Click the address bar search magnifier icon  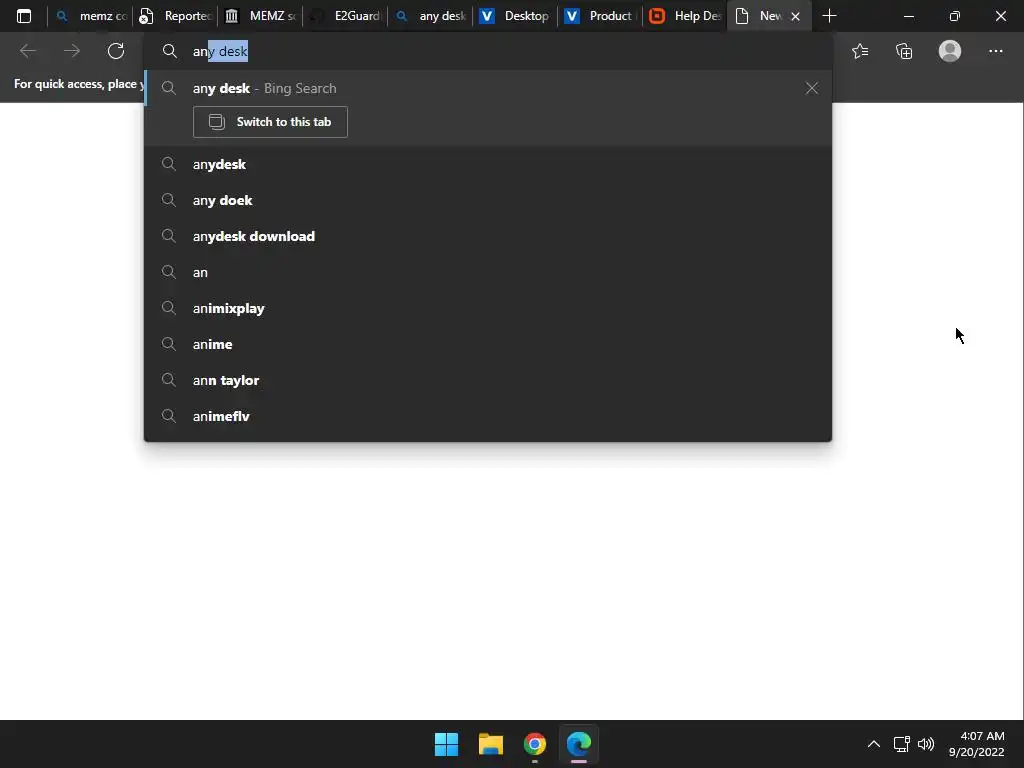click(170, 51)
